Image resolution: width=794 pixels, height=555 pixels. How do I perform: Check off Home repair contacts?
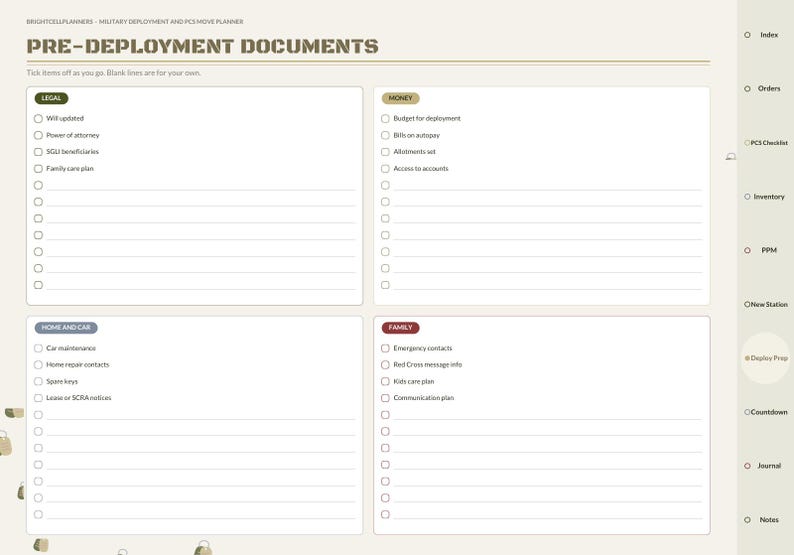[x=38, y=365]
